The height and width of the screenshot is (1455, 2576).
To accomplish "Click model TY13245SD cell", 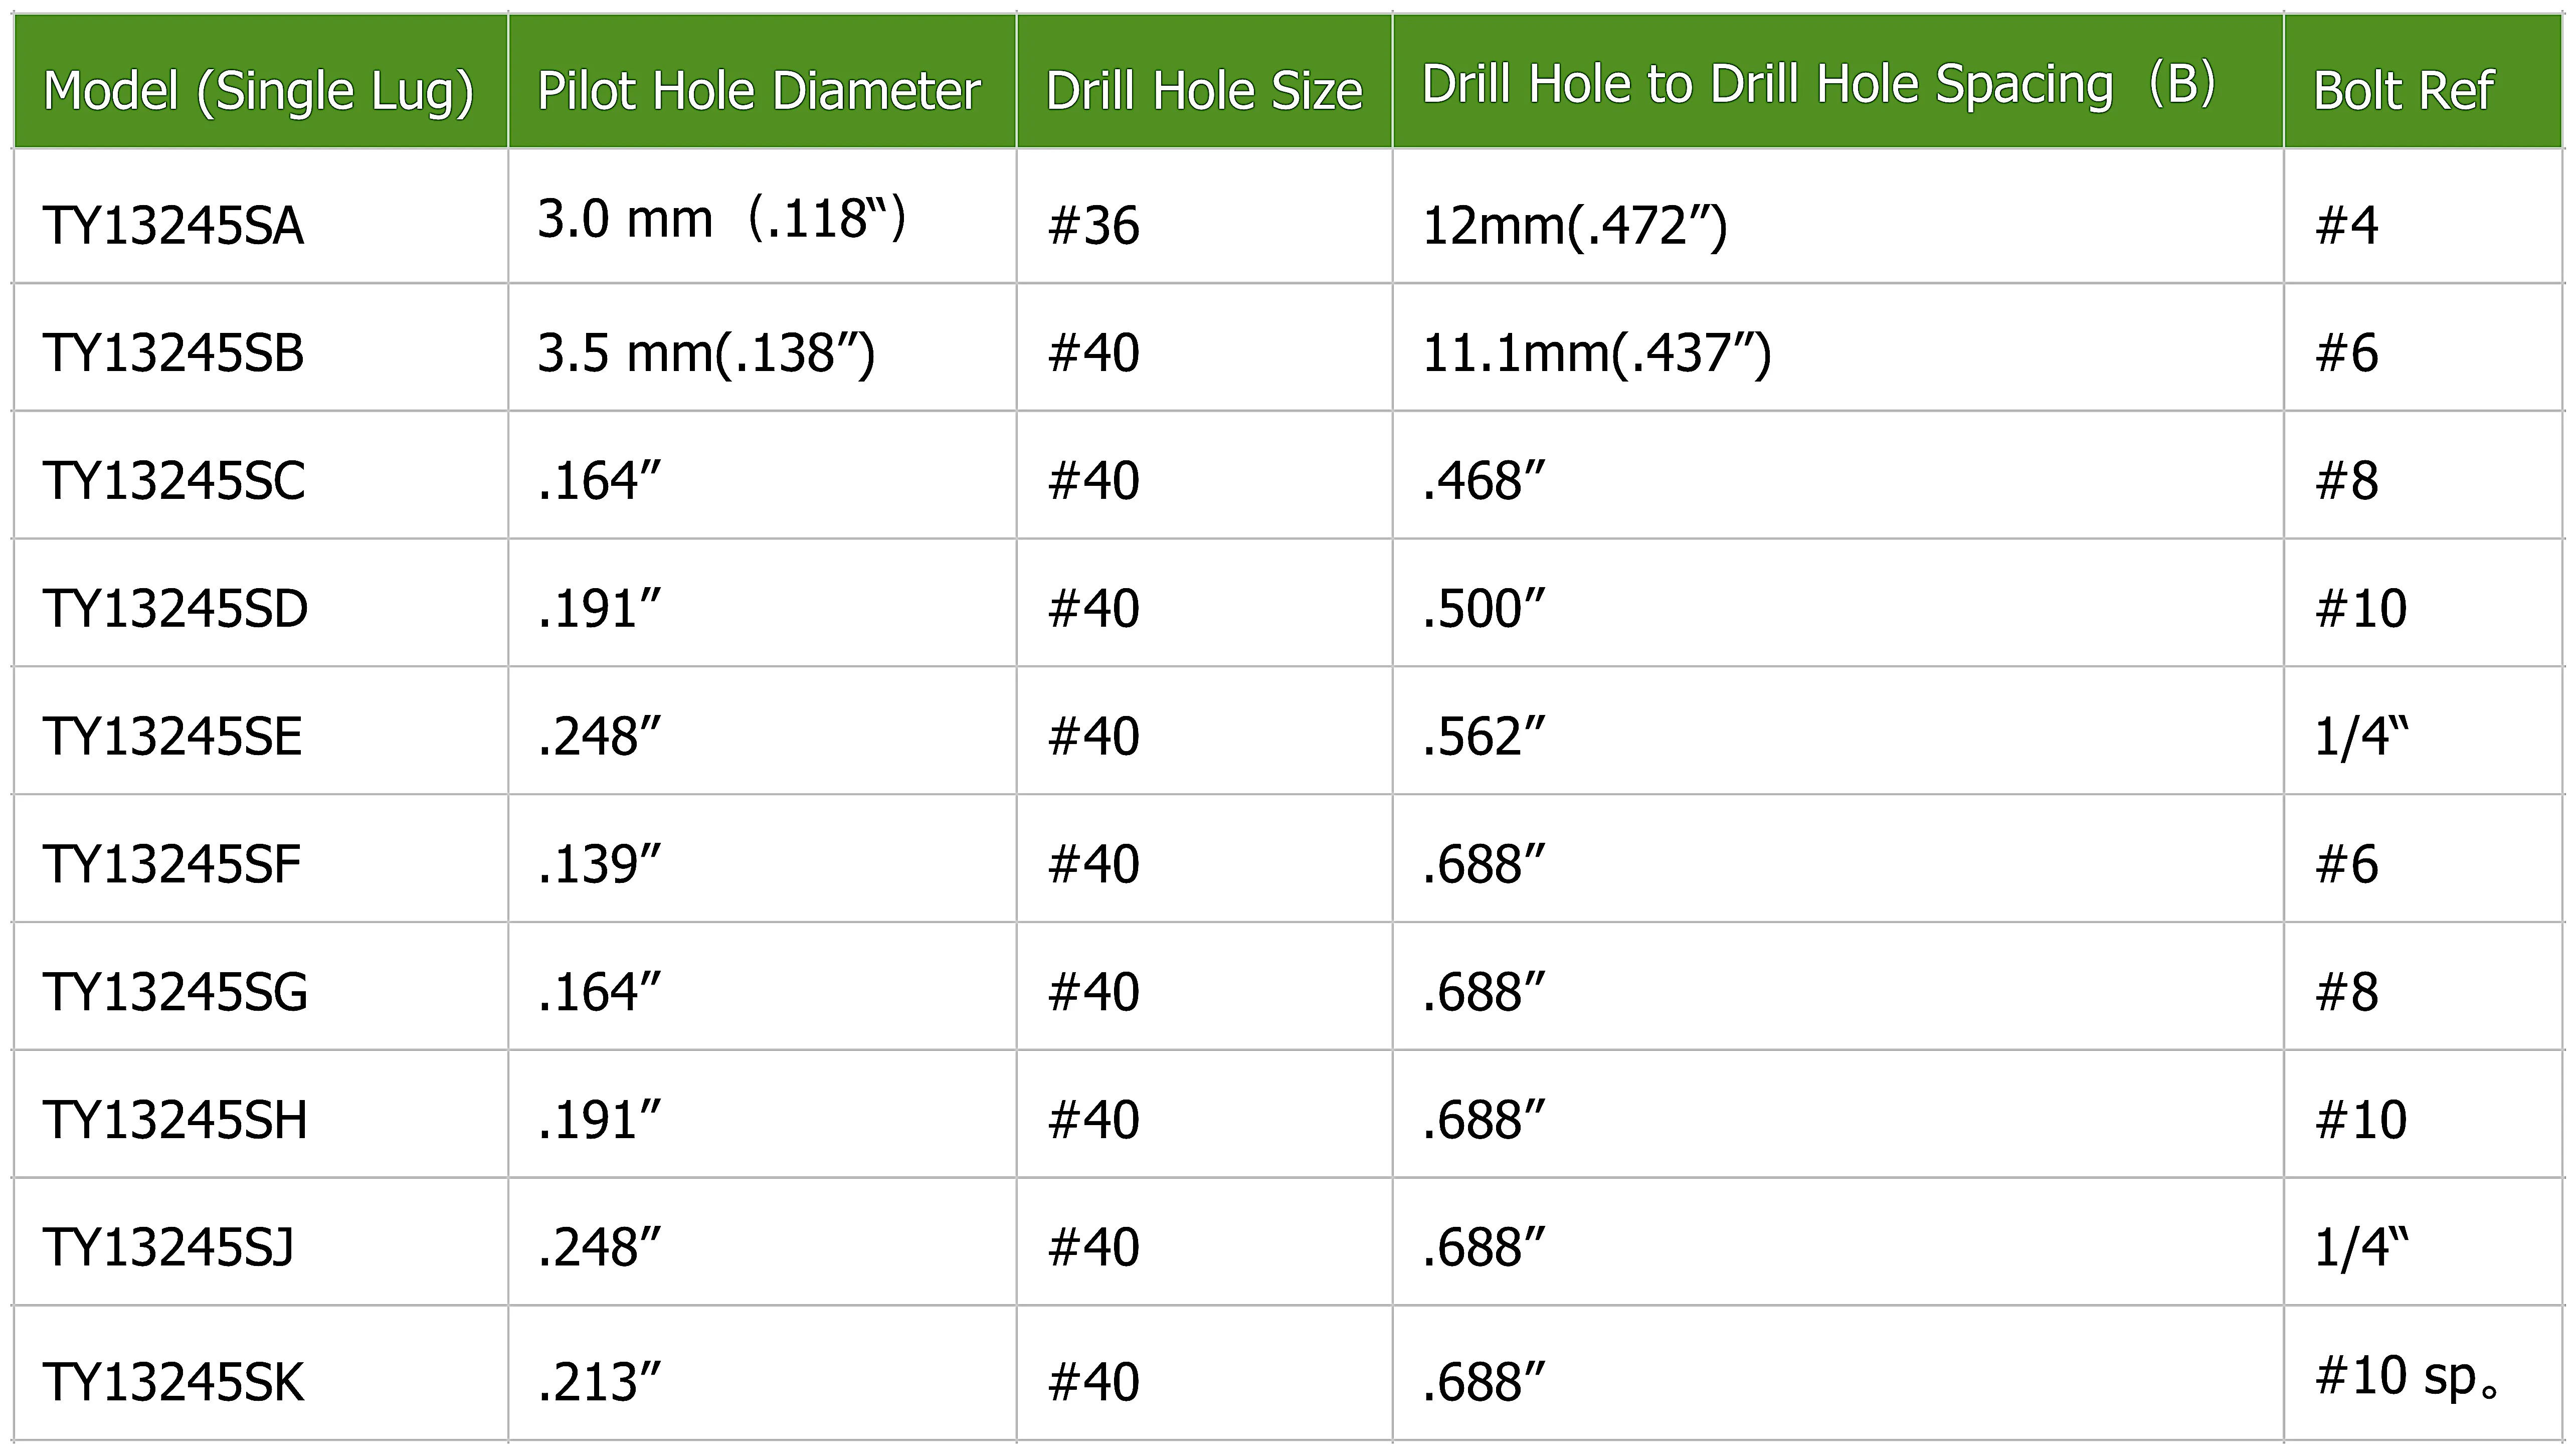I will click(x=174, y=608).
